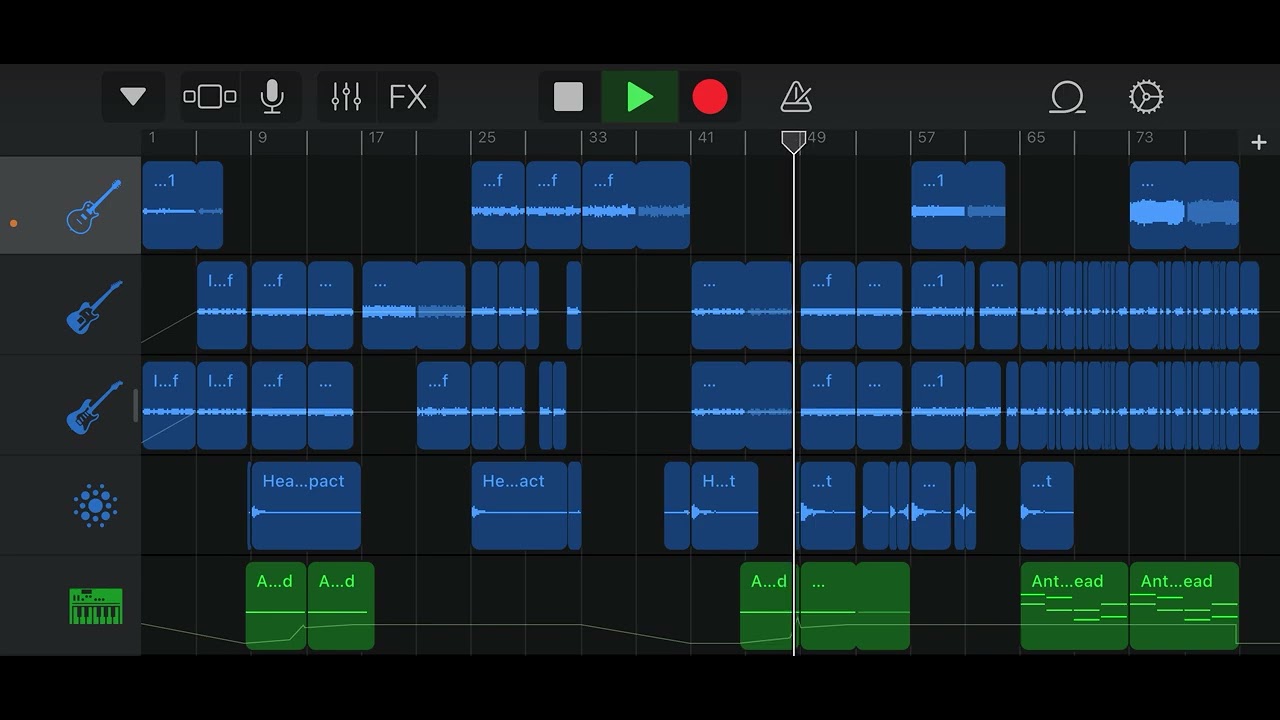Tap bar 33 on the timeline ruler
The width and height of the screenshot is (1280, 720).
598,137
